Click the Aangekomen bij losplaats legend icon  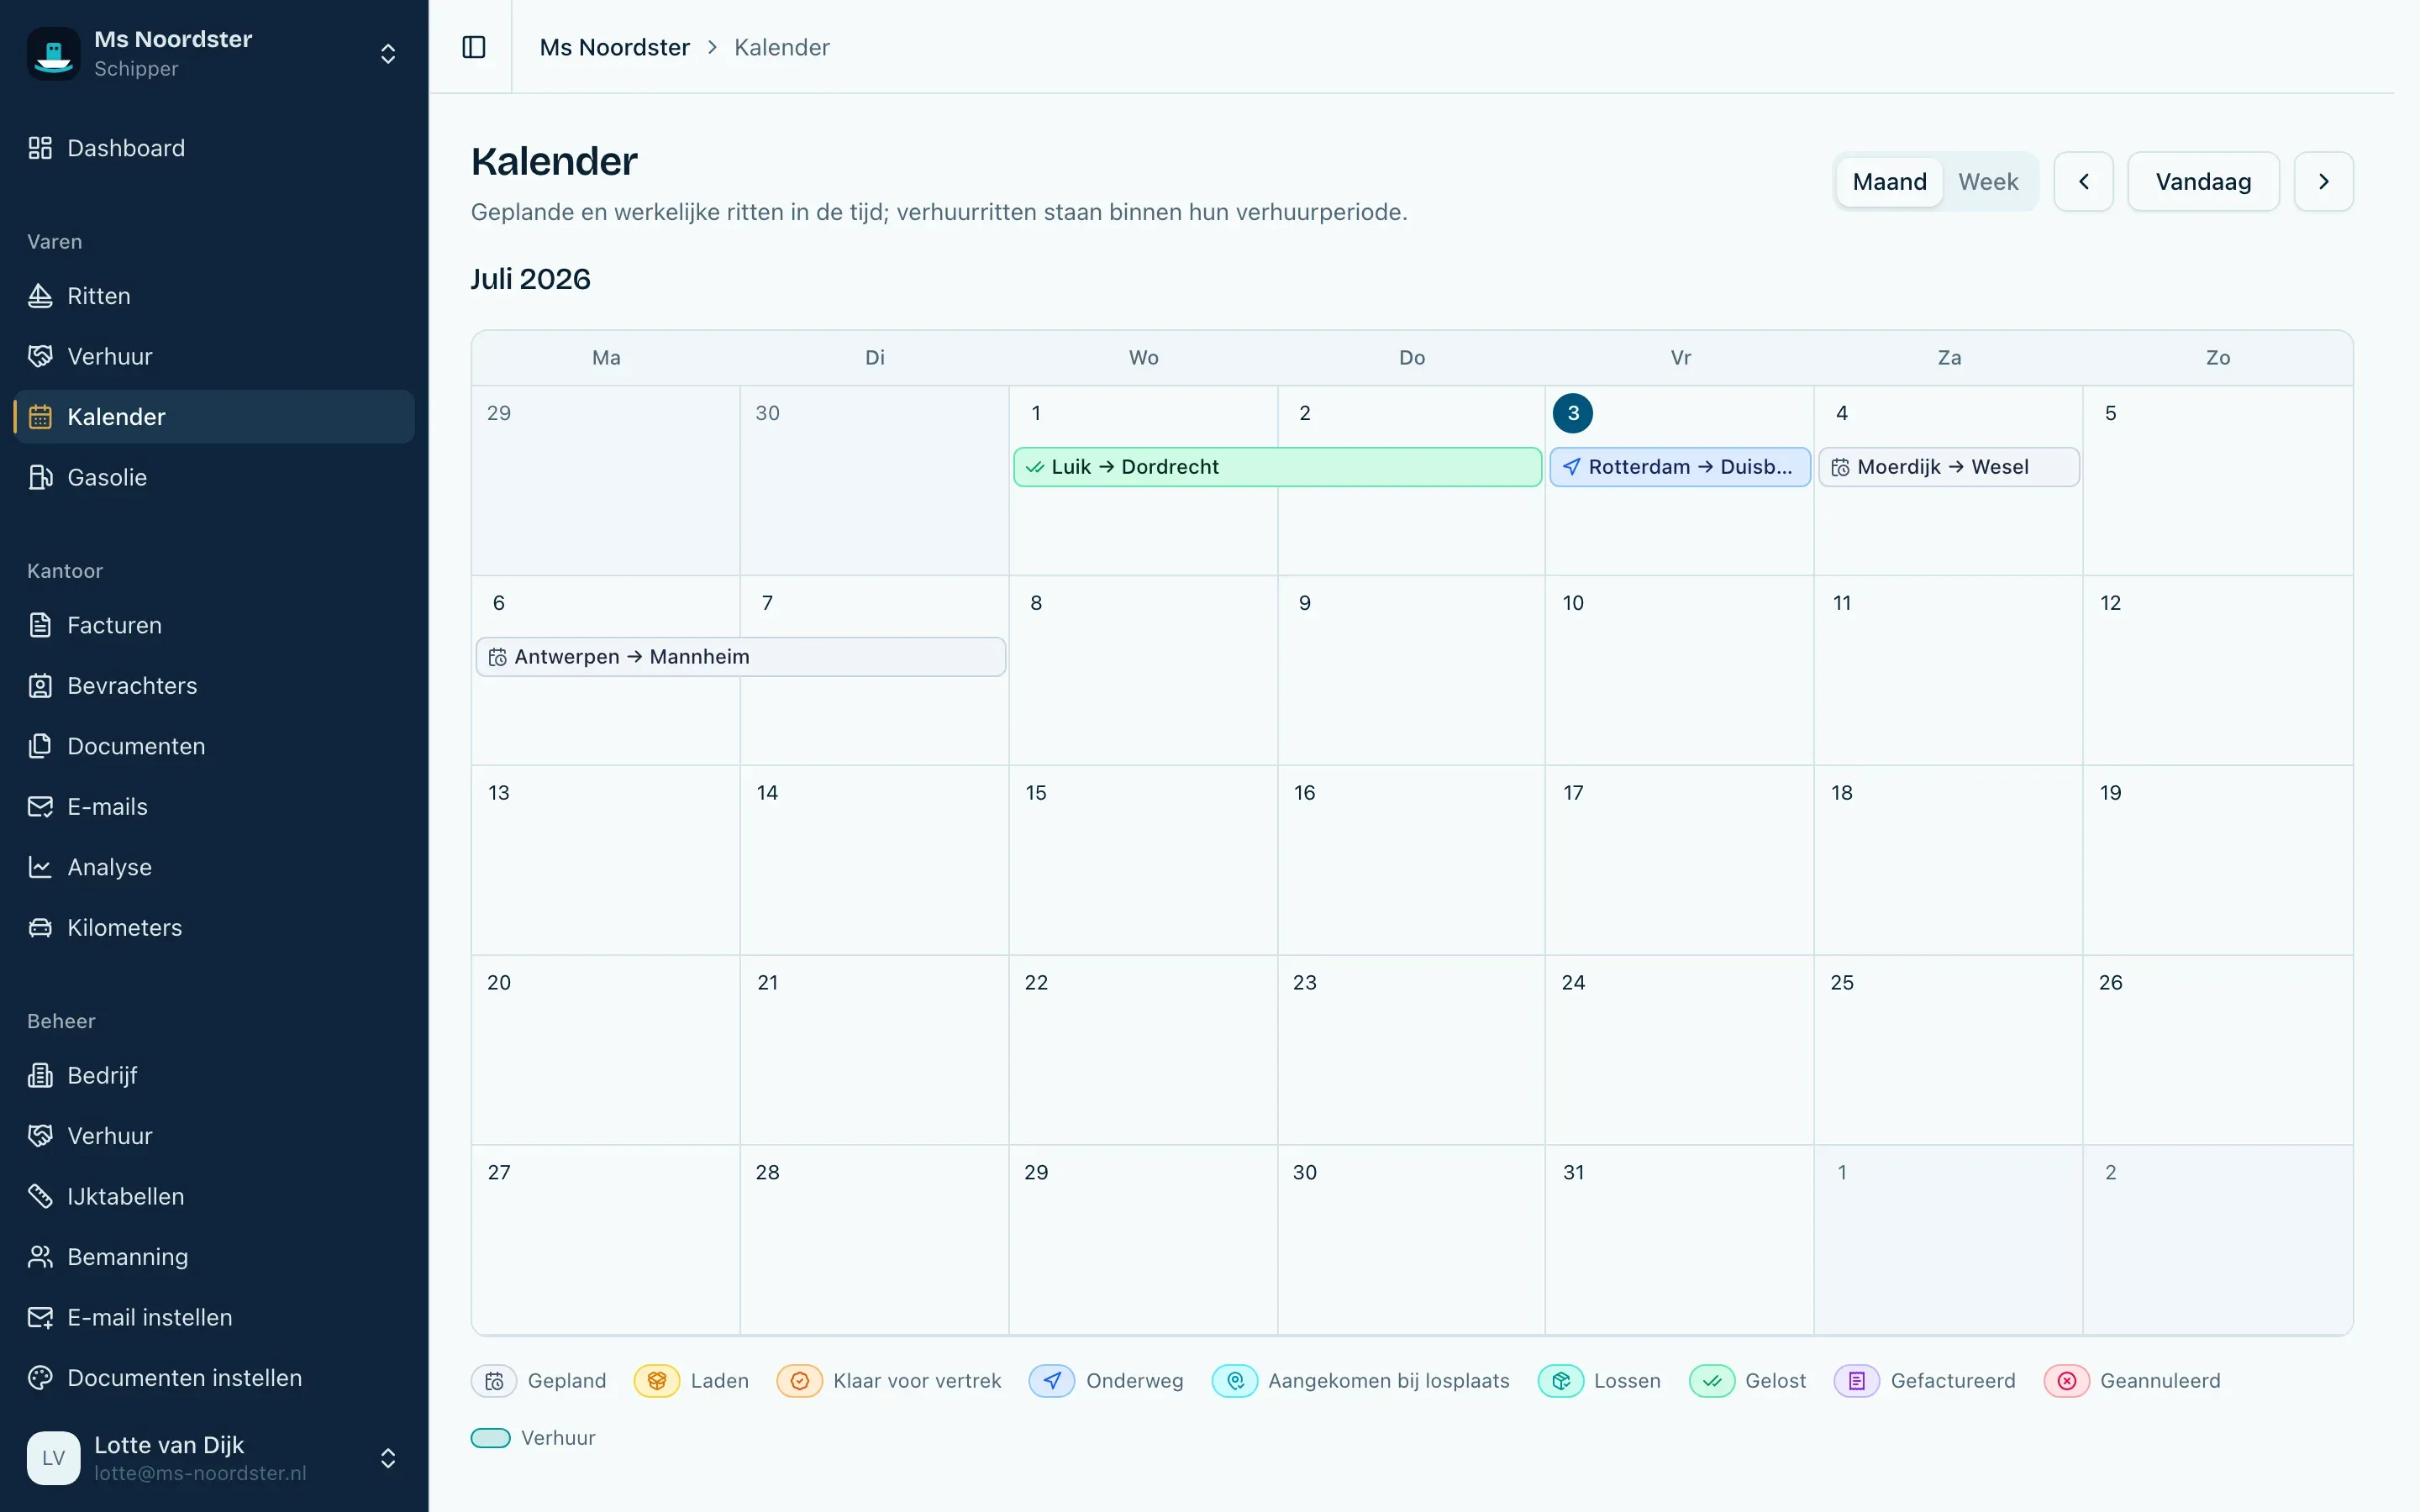[1235, 1381]
